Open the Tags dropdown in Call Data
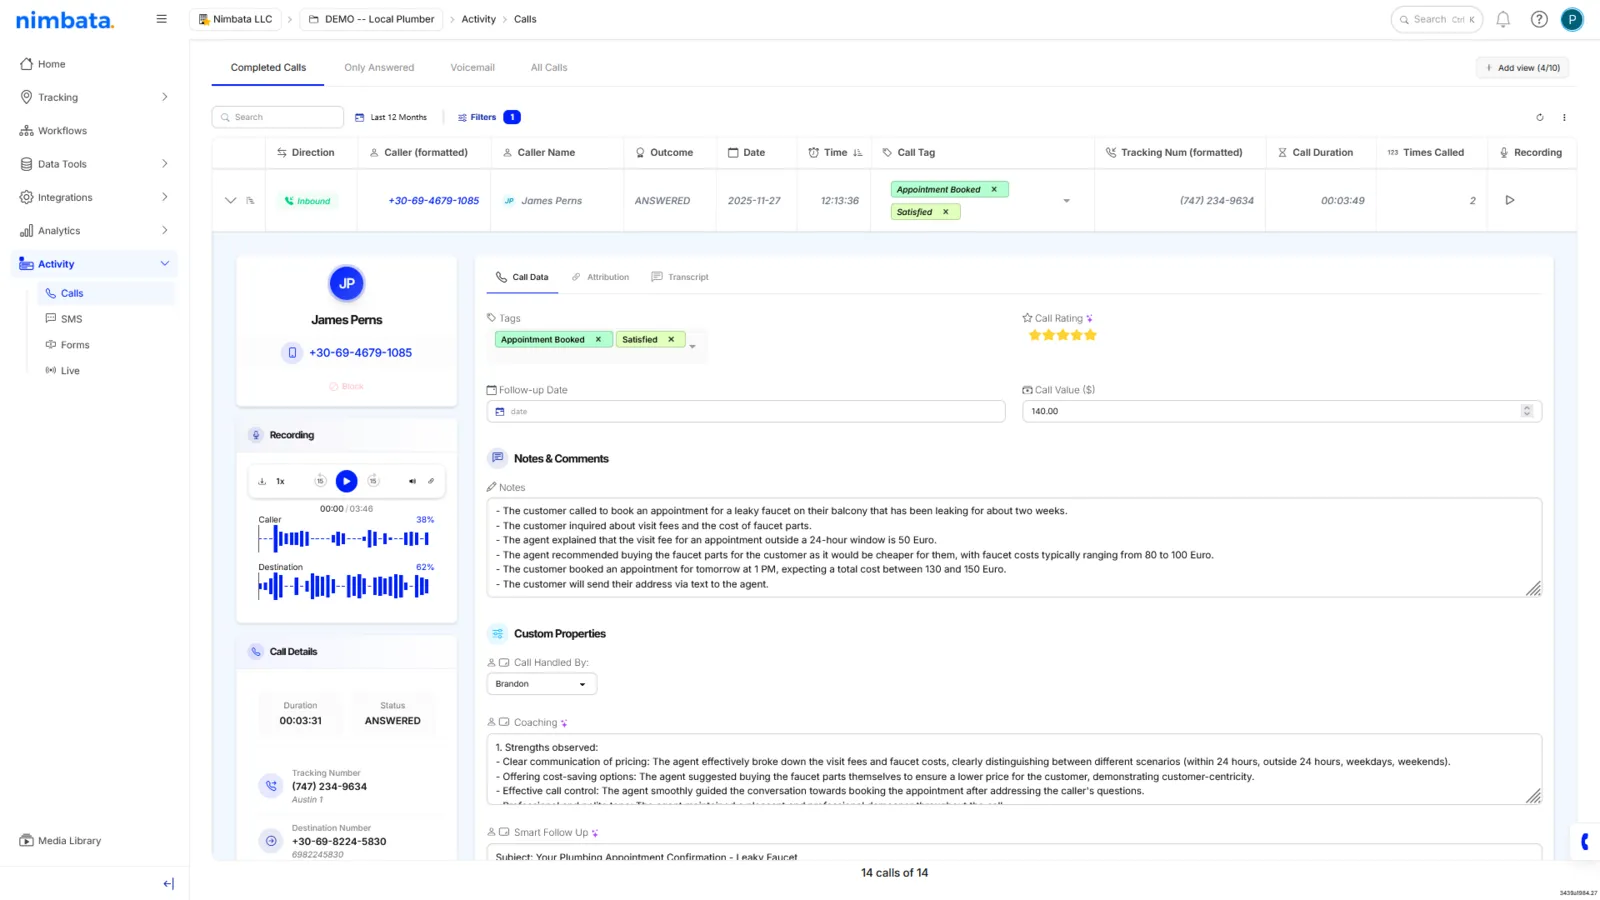 coord(692,346)
